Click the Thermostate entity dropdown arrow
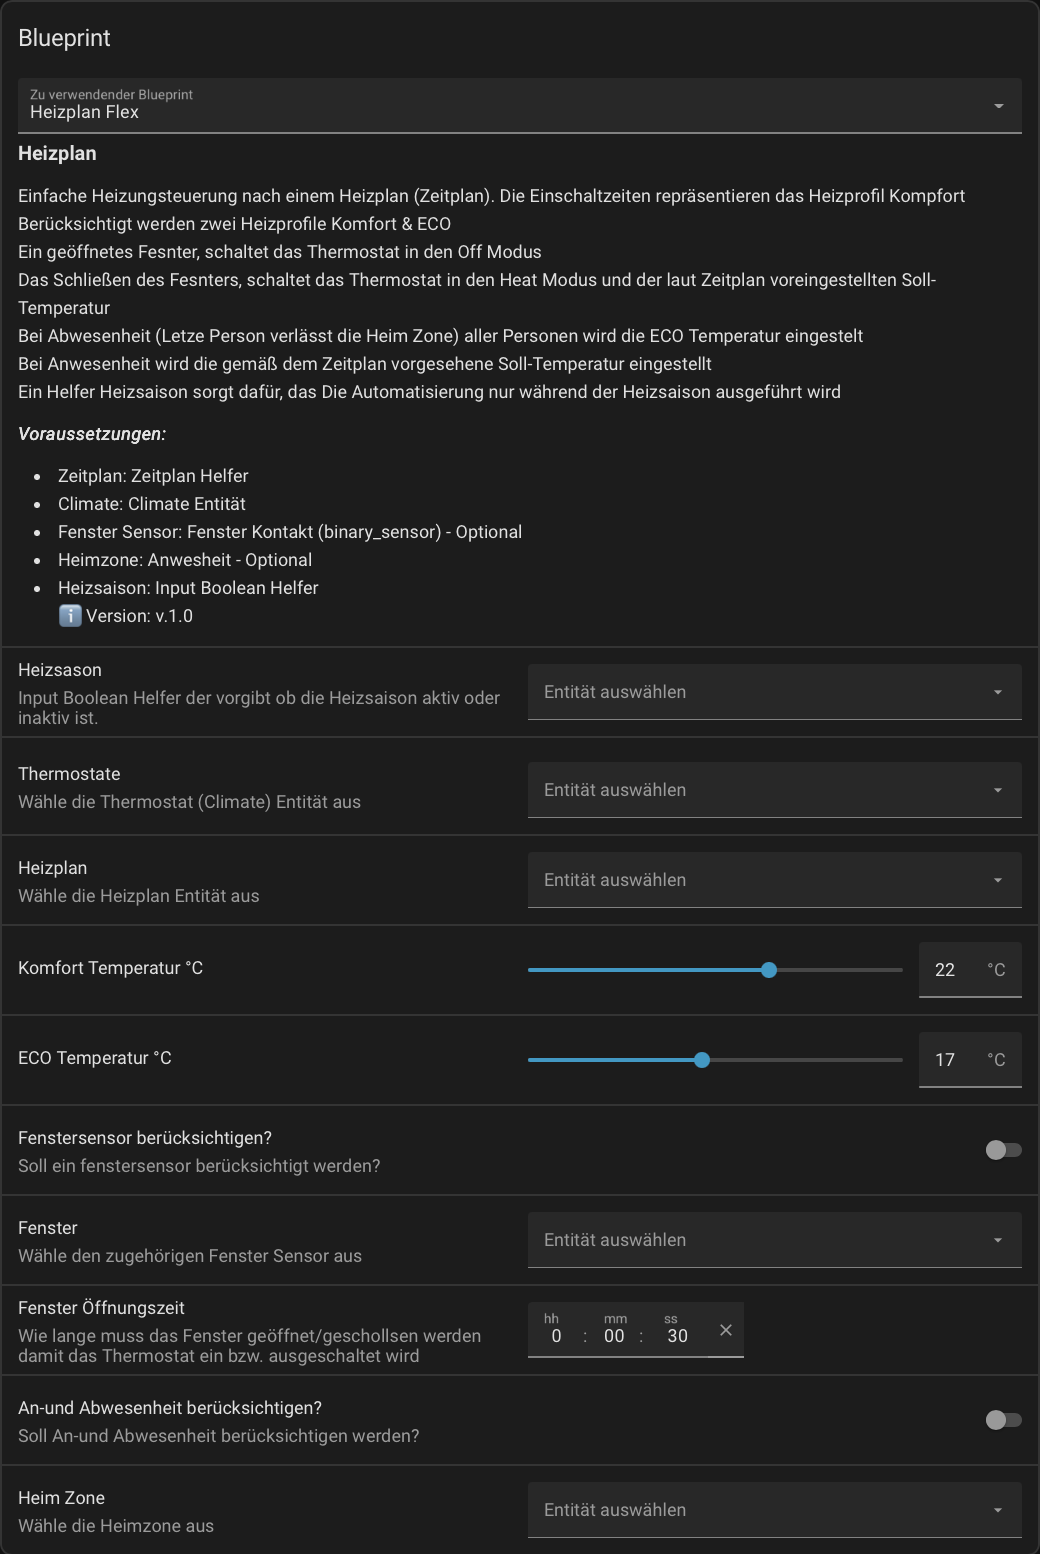1040x1554 pixels. point(997,790)
